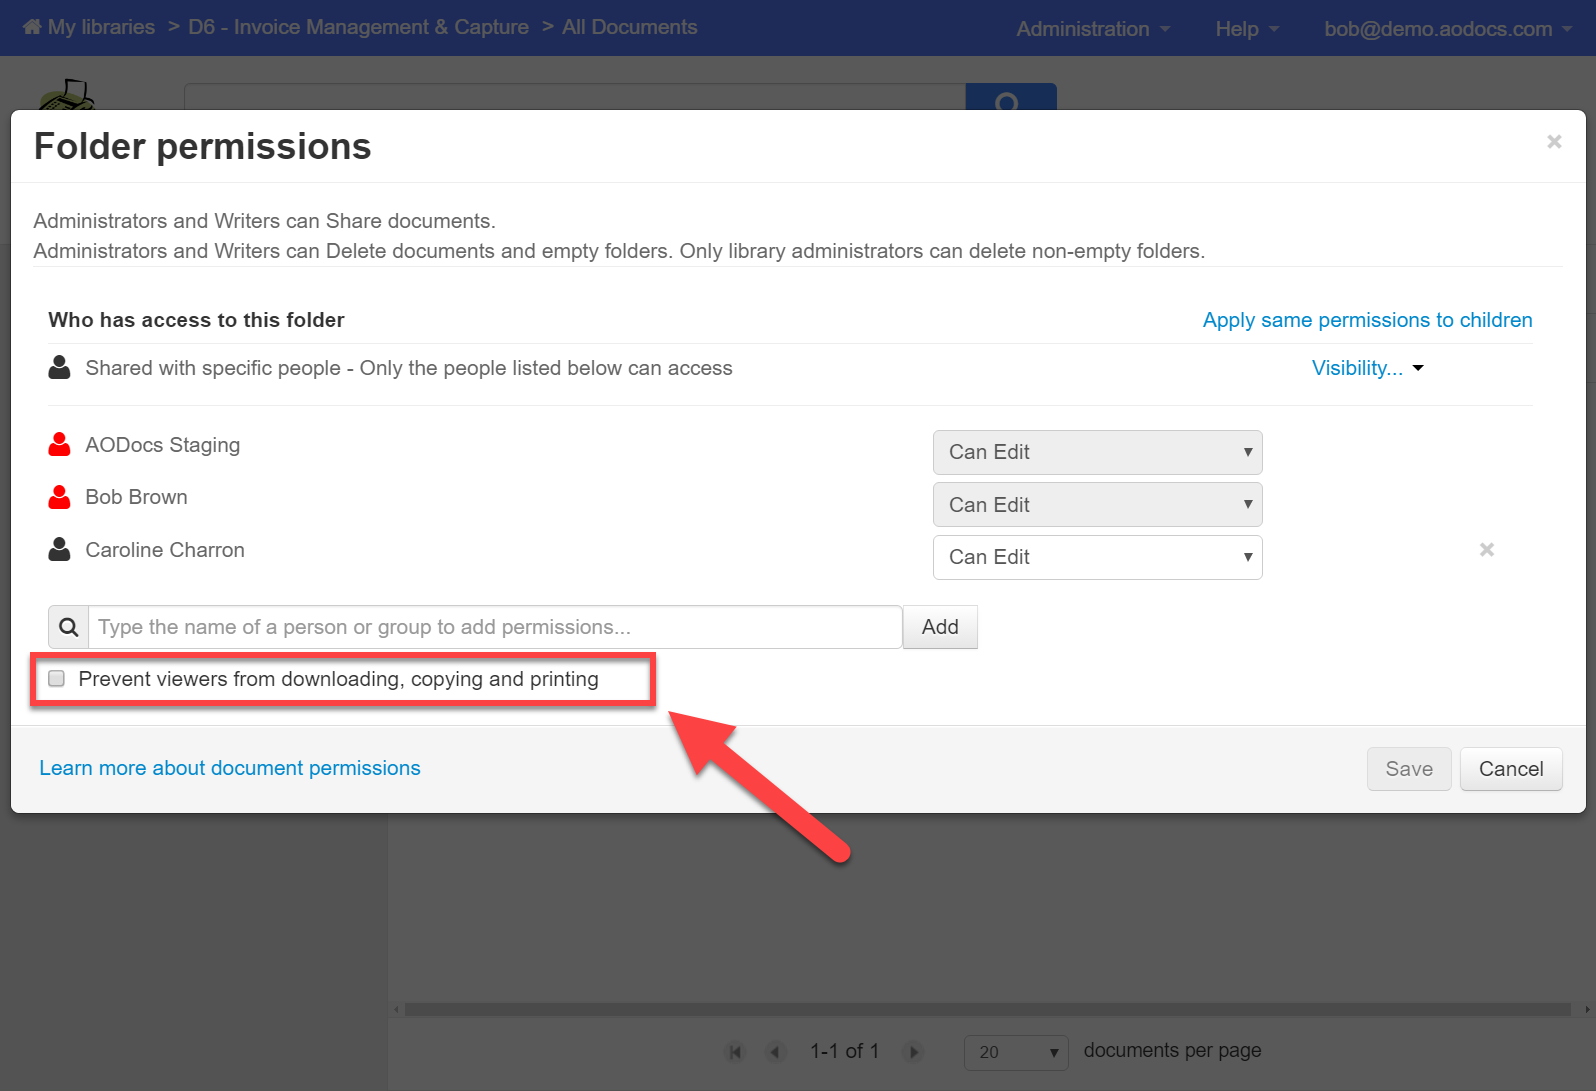The height and width of the screenshot is (1091, 1596).
Task: Go to My libraries breadcrumb
Action: (101, 27)
